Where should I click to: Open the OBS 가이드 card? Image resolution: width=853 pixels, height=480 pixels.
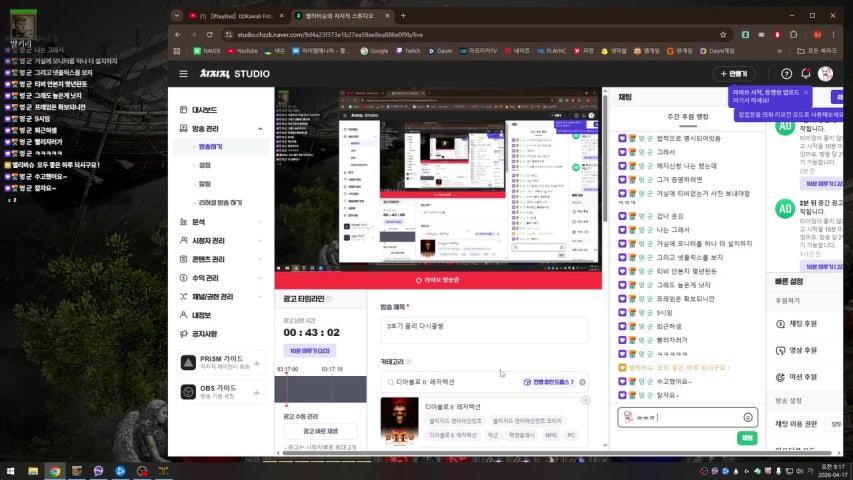[221, 392]
